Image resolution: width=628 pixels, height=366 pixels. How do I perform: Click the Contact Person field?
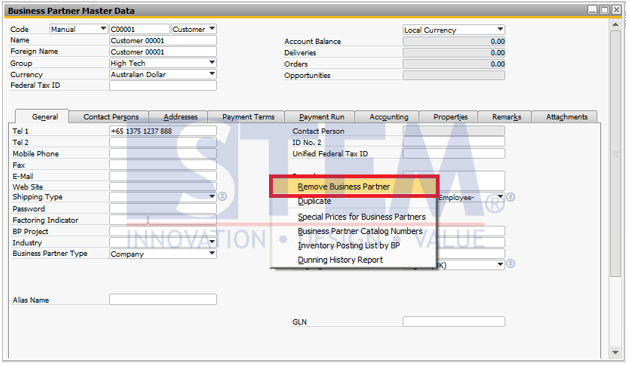[x=454, y=131]
